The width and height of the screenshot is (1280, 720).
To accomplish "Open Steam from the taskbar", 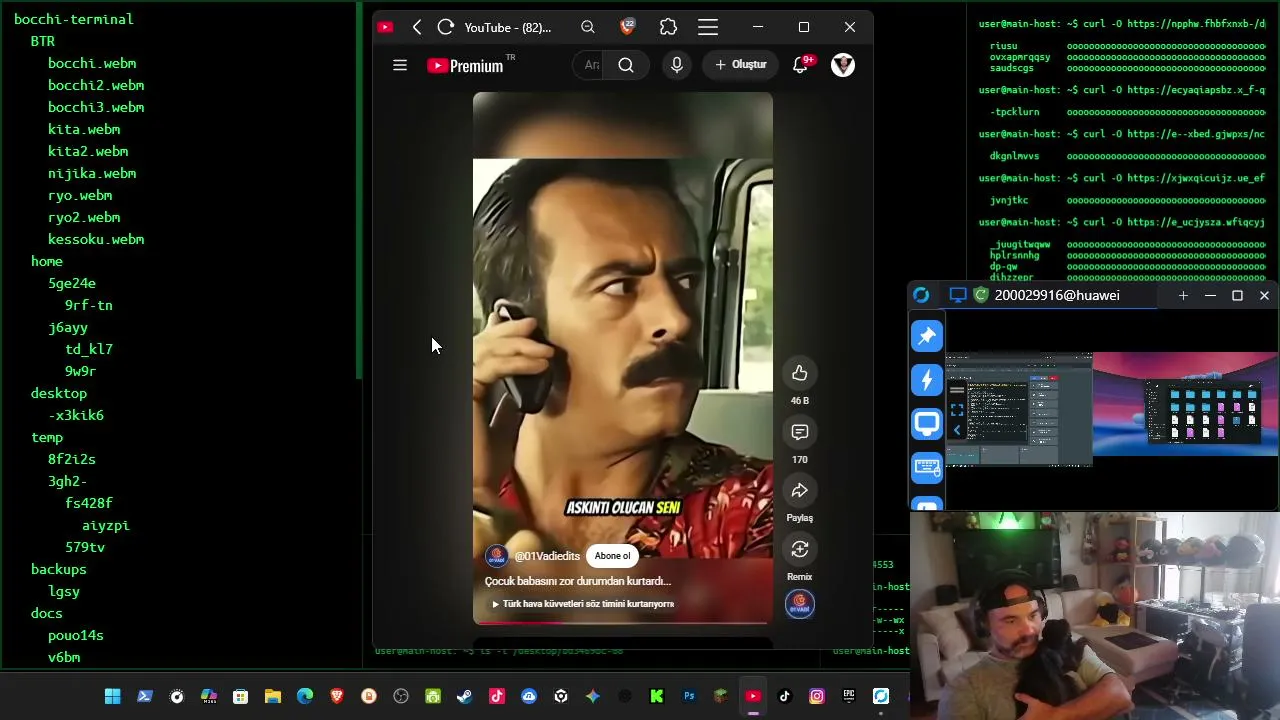I will (x=465, y=696).
